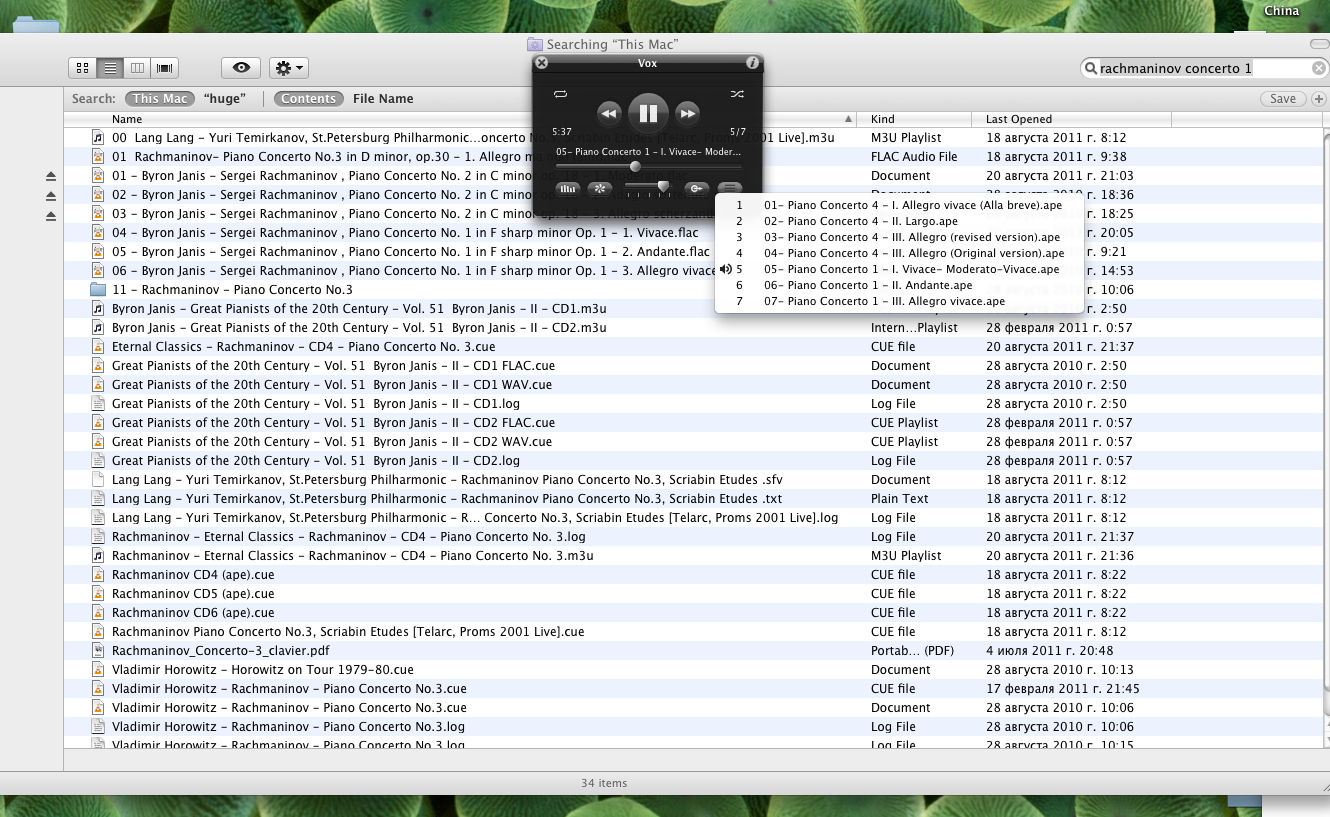Skip to next track in Vox
The width and height of the screenshot is (1330, 817).
pyautogui.click(x=687, y=113)
